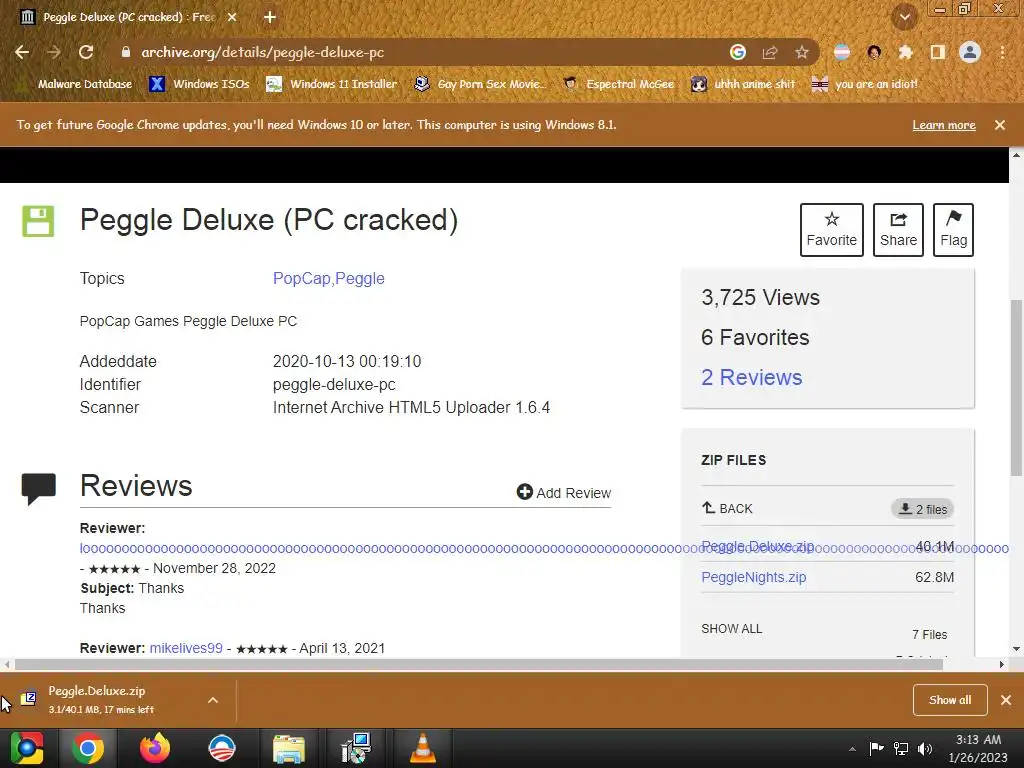Image resolution: width=1024 pixels, height=768 pixels.
Task: Open the Chrome extensions puzzle icon
Action: pos(906,52)
